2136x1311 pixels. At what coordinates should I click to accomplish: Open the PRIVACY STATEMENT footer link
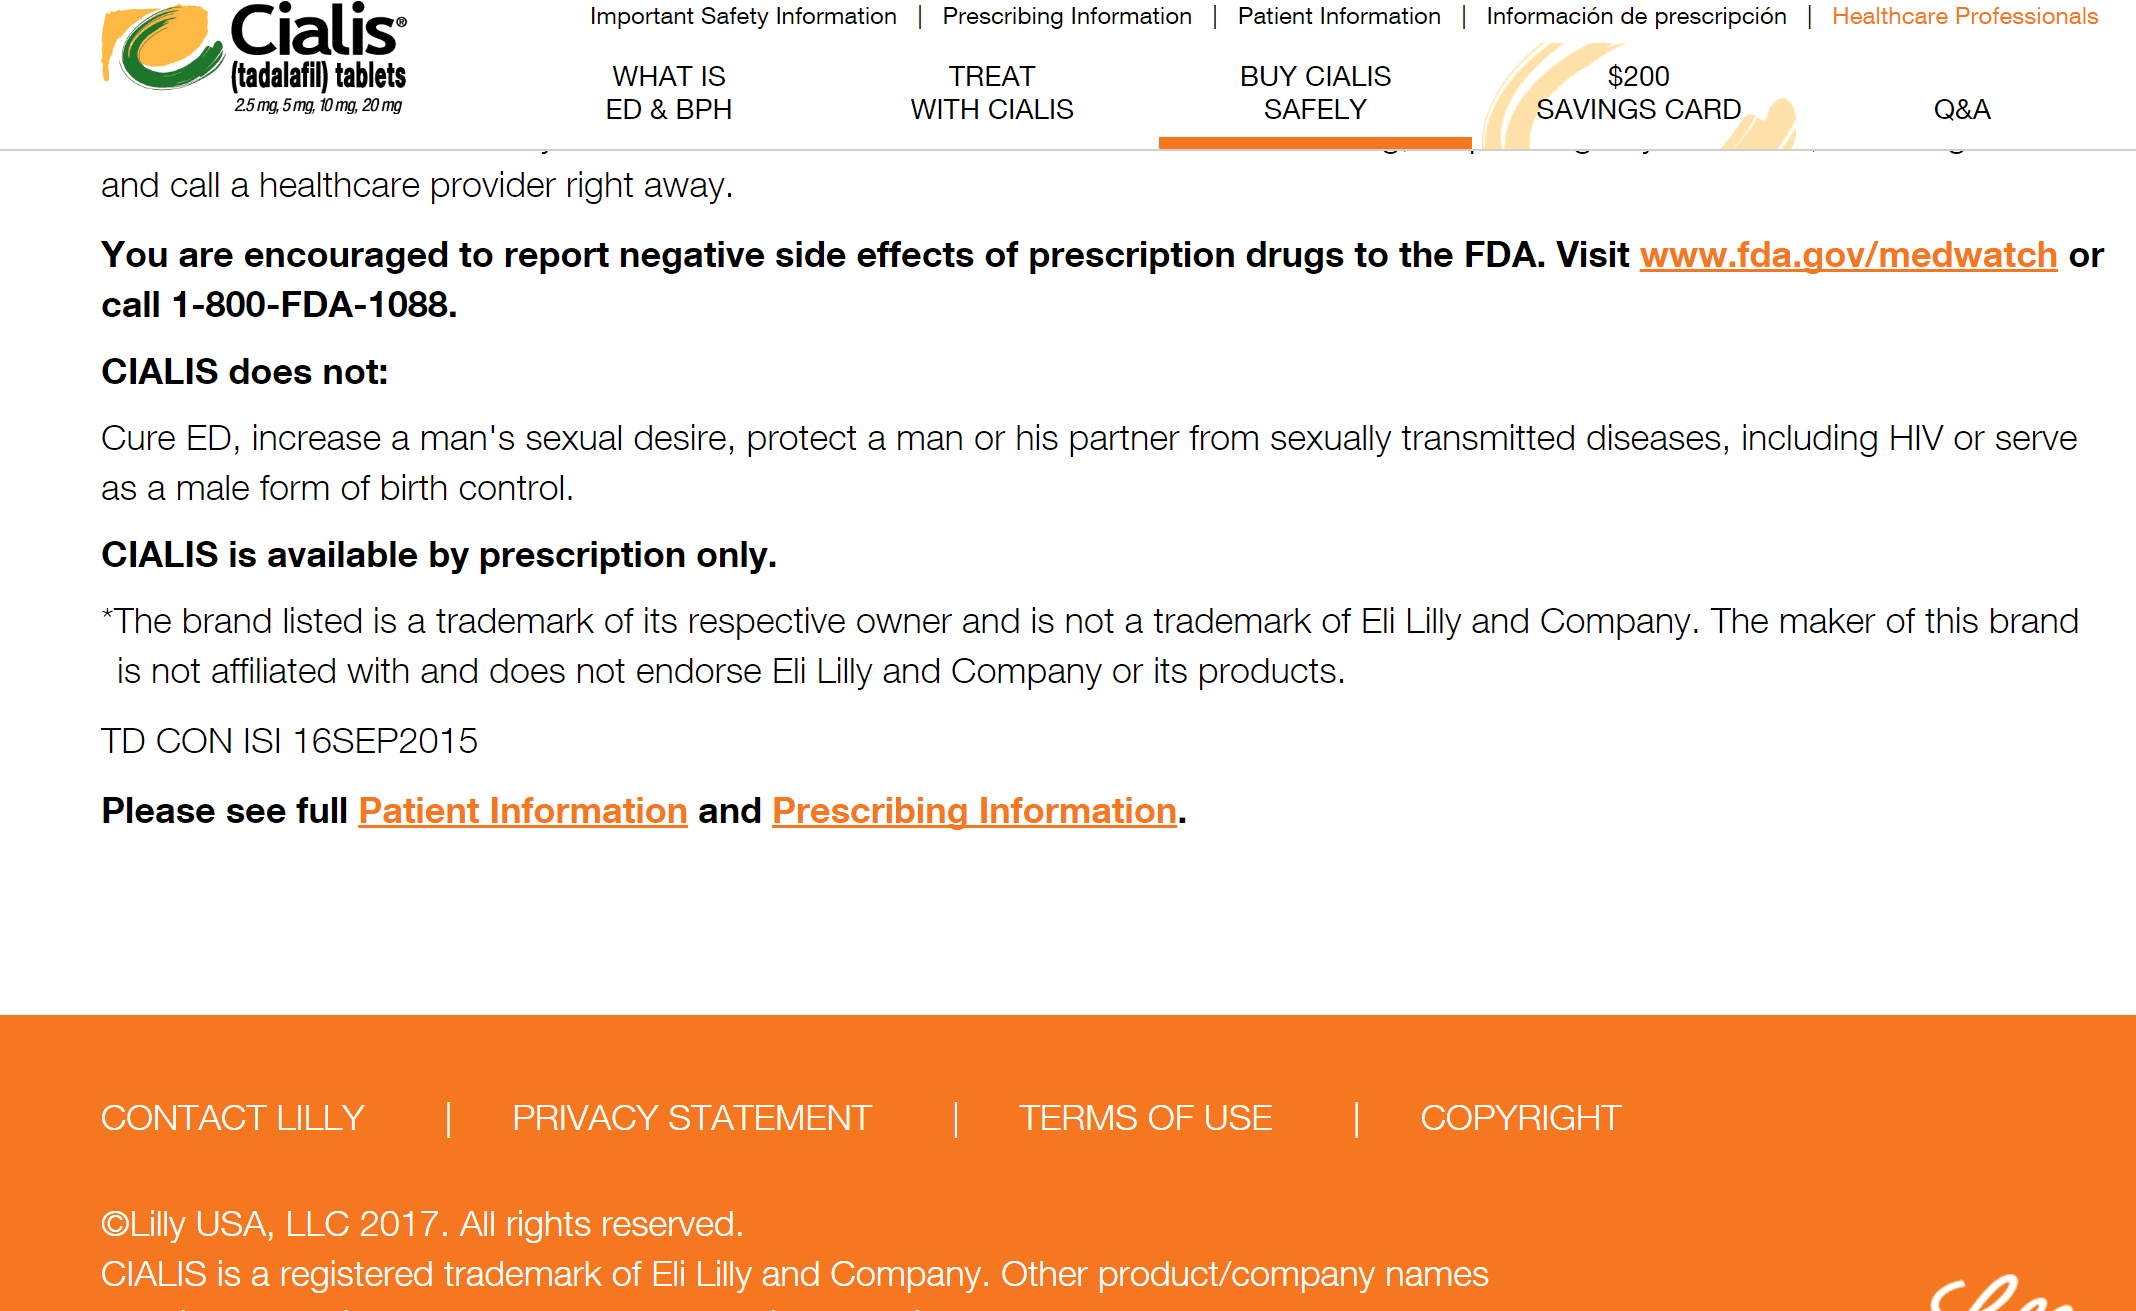pyautogui.click(x=692, y=1118)
